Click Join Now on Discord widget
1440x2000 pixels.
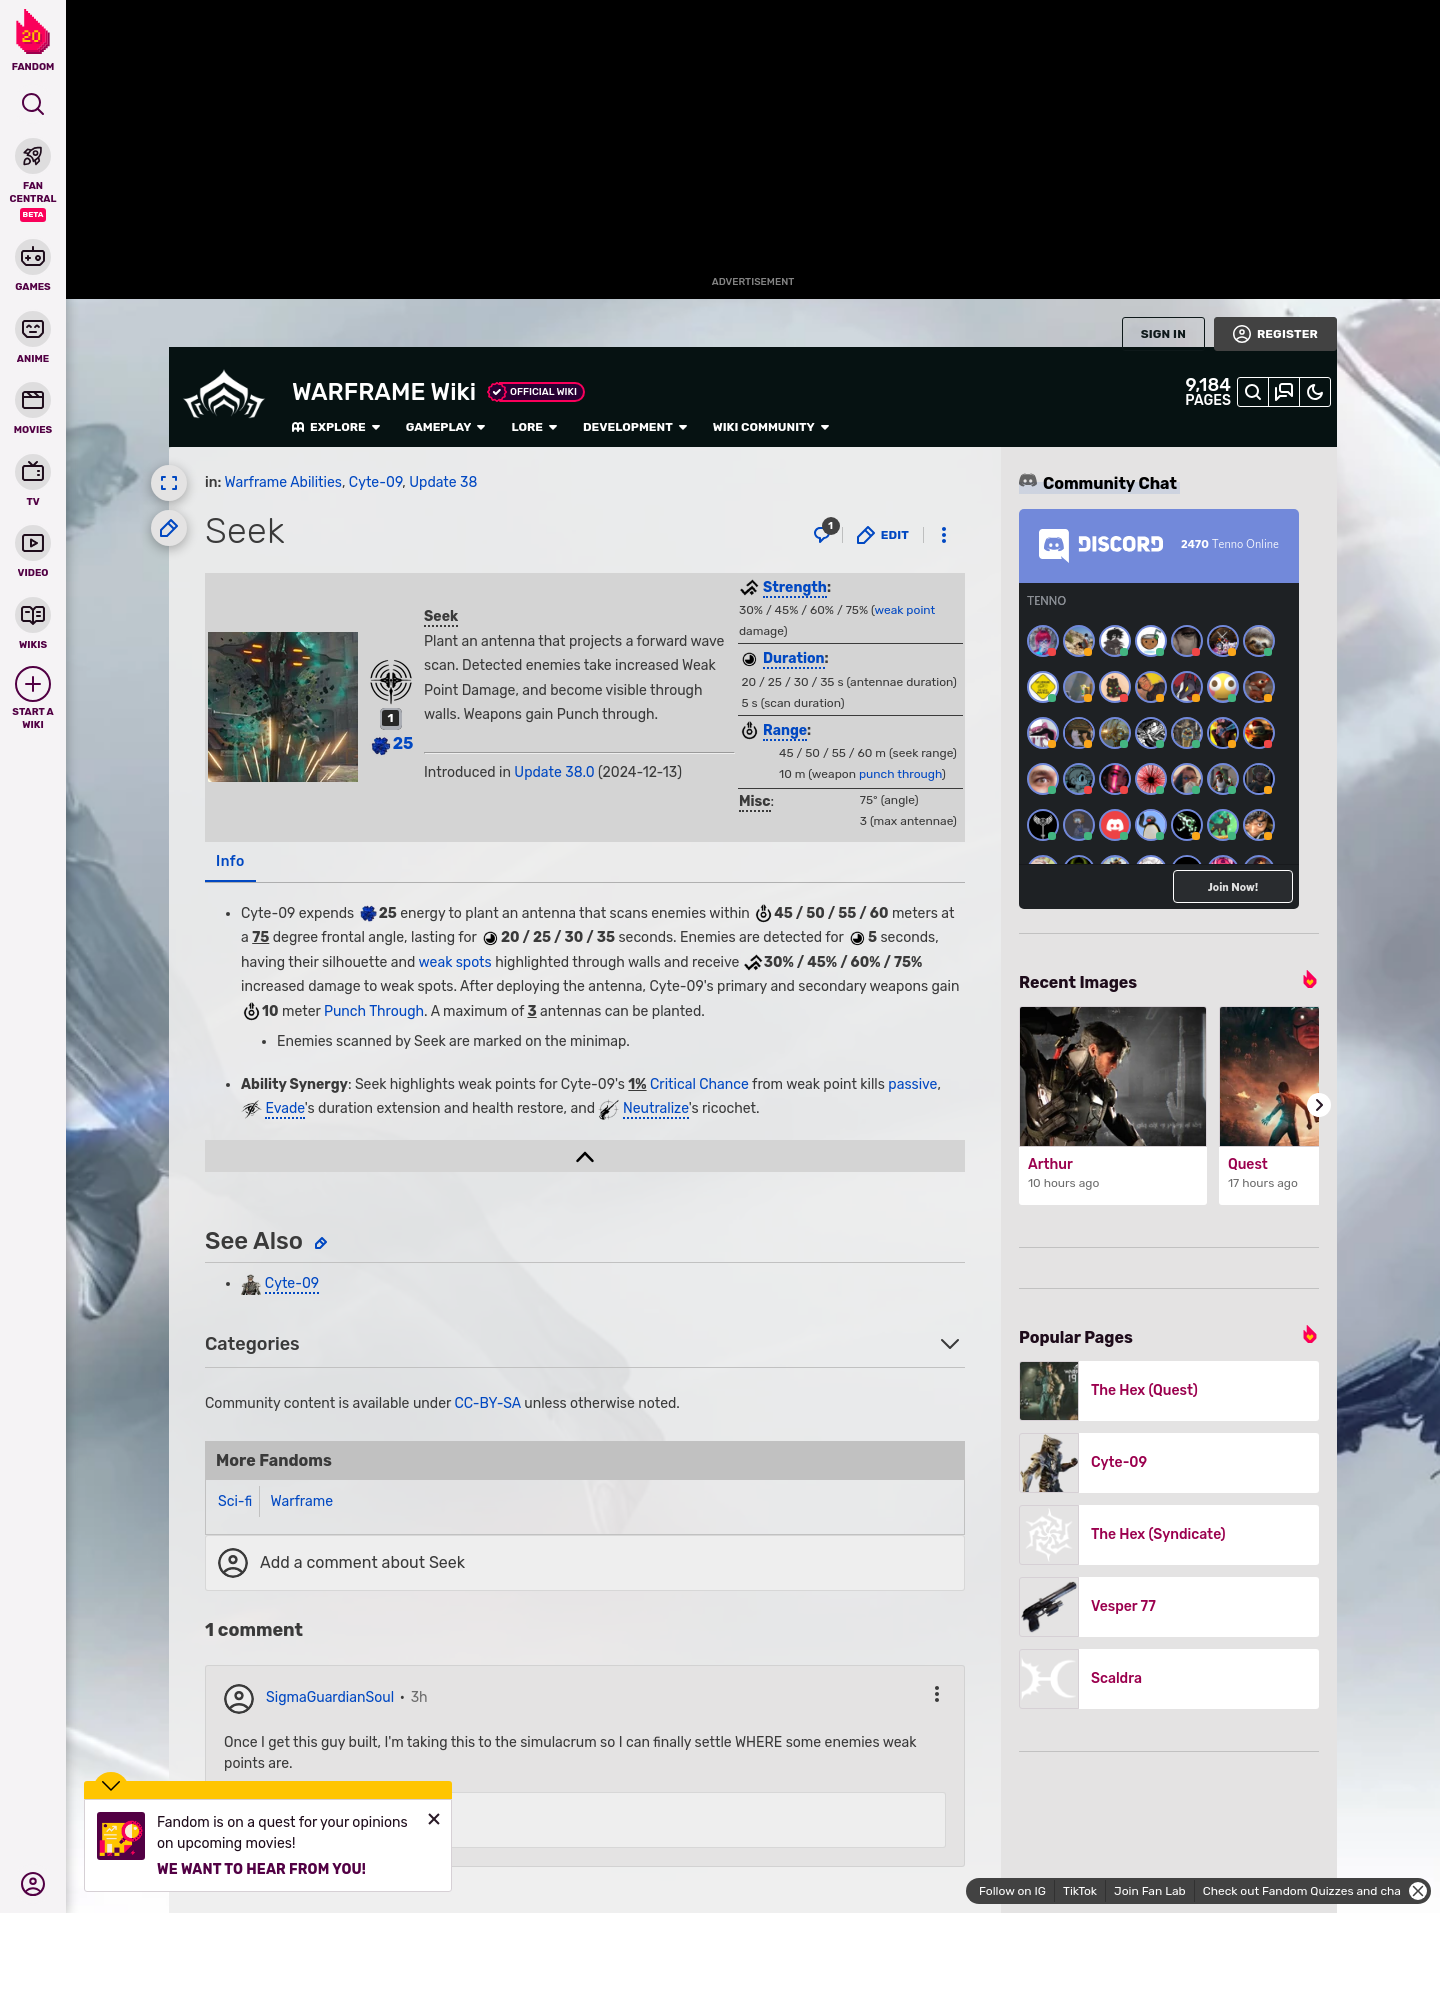[x=1232, y=887]
